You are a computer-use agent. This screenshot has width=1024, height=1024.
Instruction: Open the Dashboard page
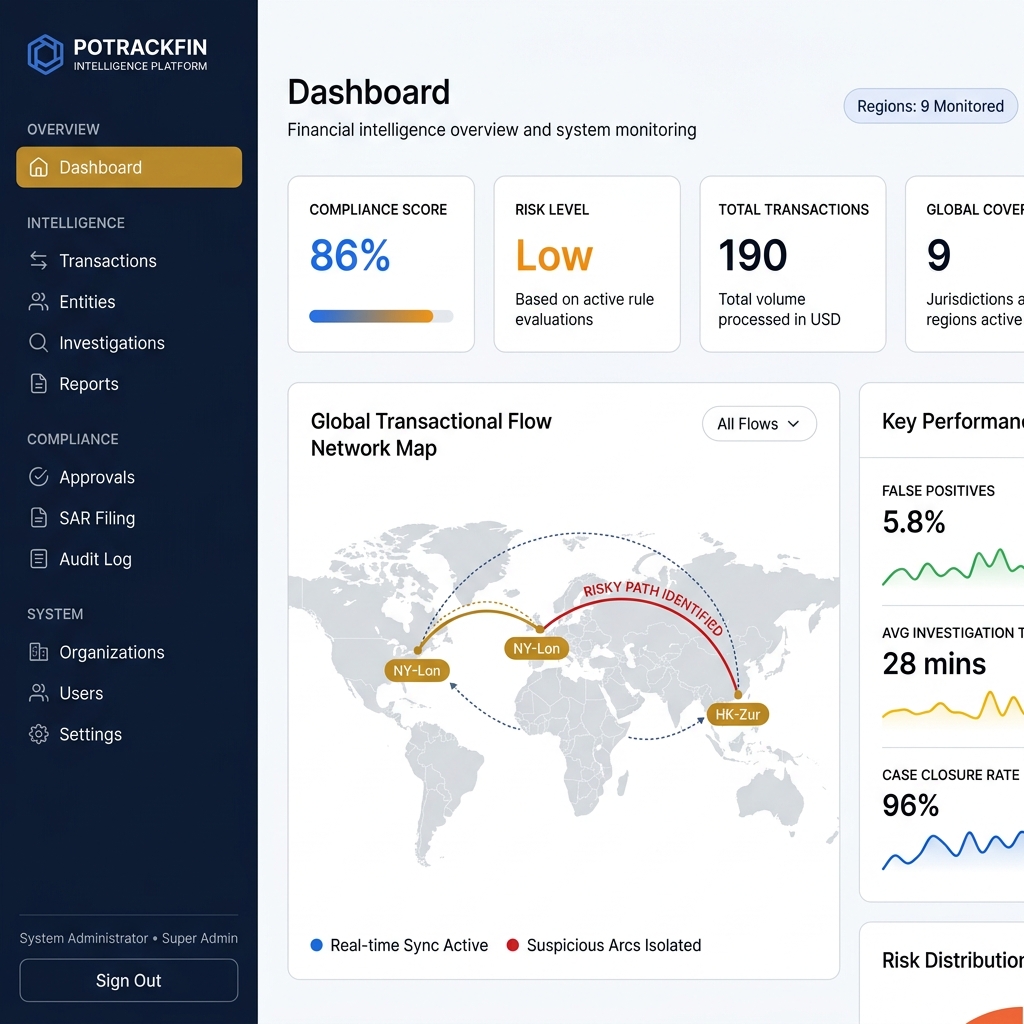click(129, 167)
